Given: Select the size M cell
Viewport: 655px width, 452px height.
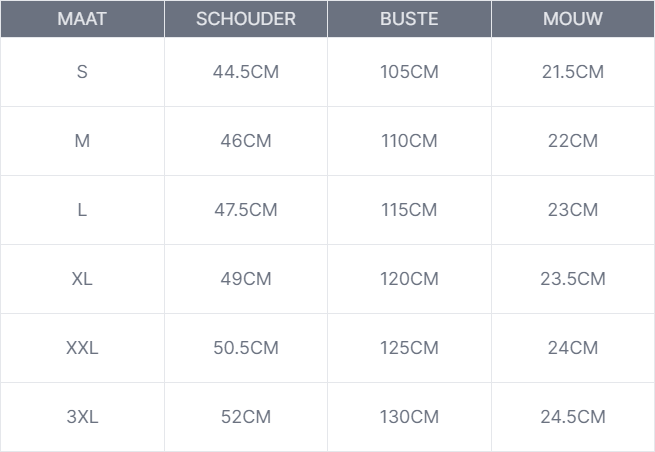Looking at the screenshot, I should [x=82, y=141].
